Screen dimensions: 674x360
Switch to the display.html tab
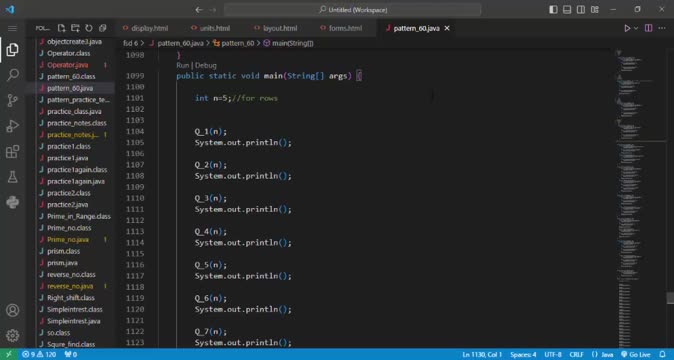[145, 28]
